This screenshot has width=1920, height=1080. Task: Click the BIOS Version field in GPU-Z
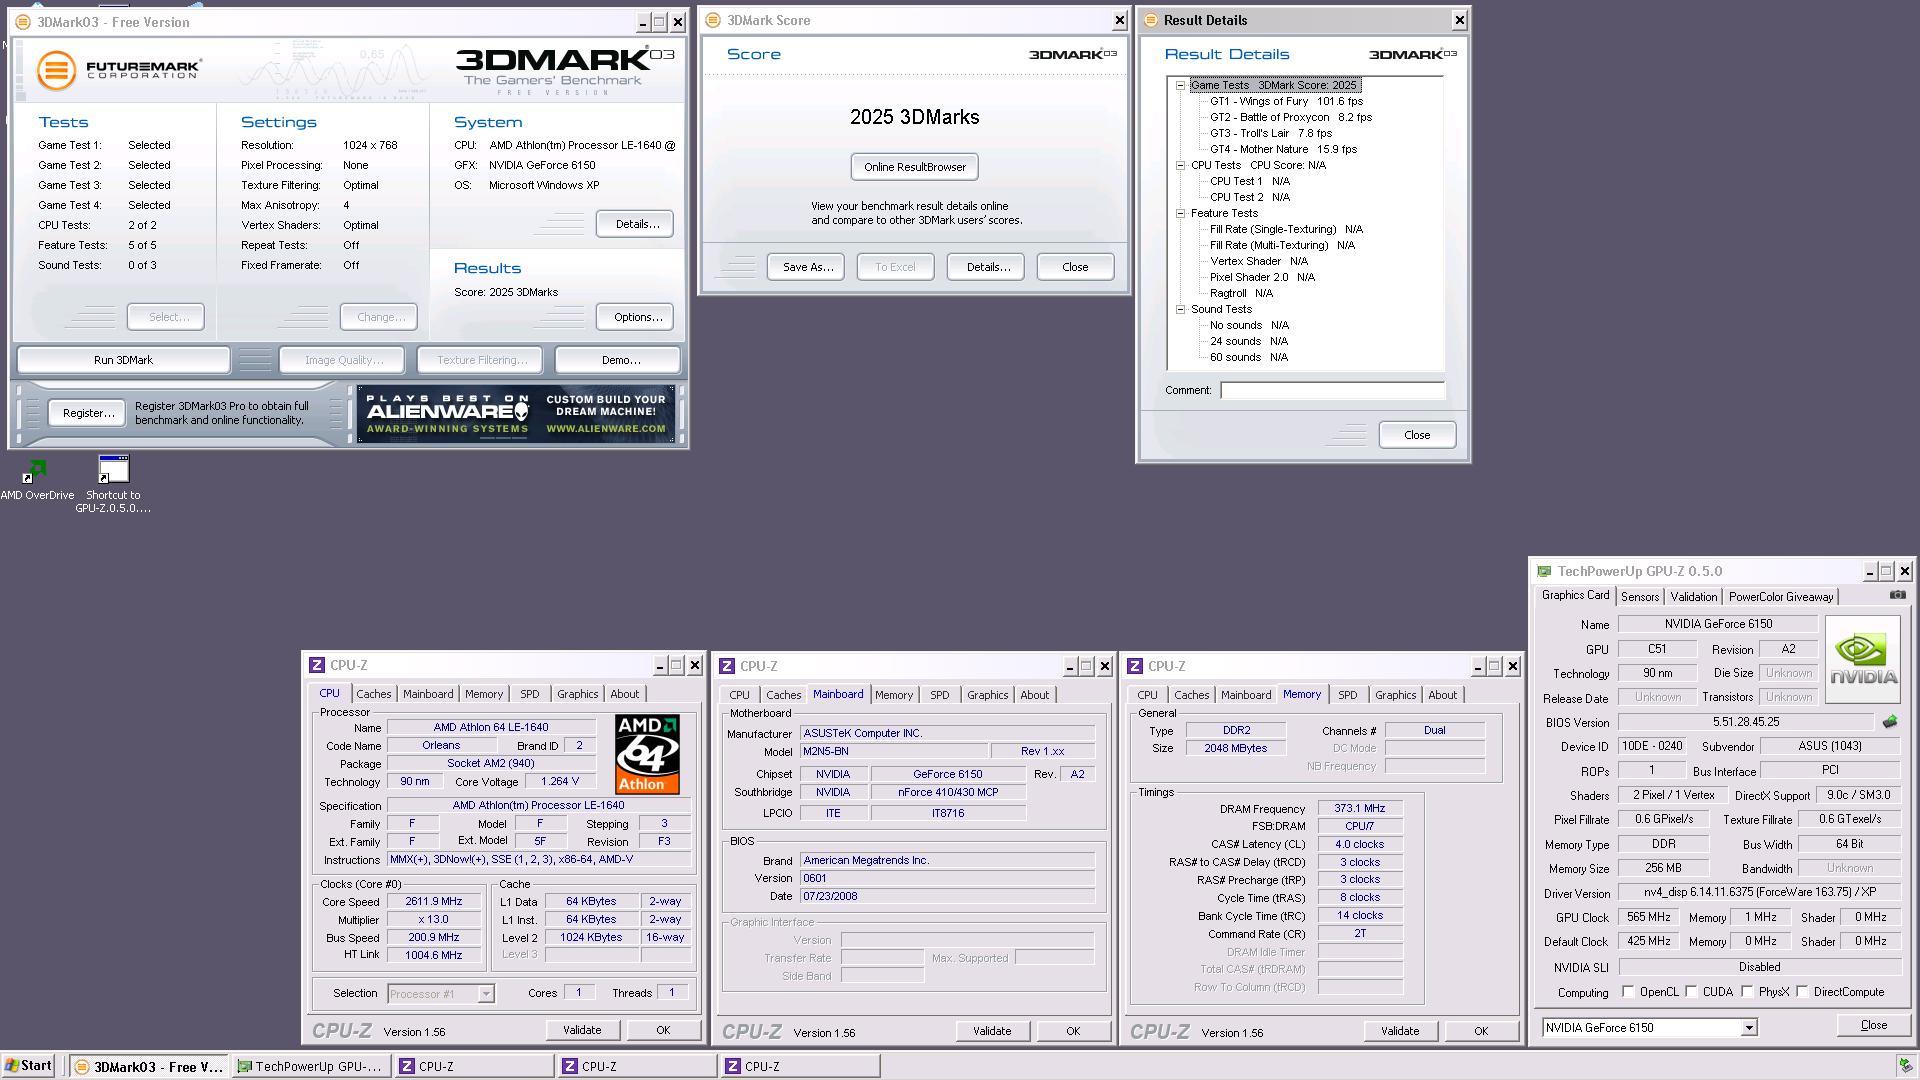coord(1745,722)
